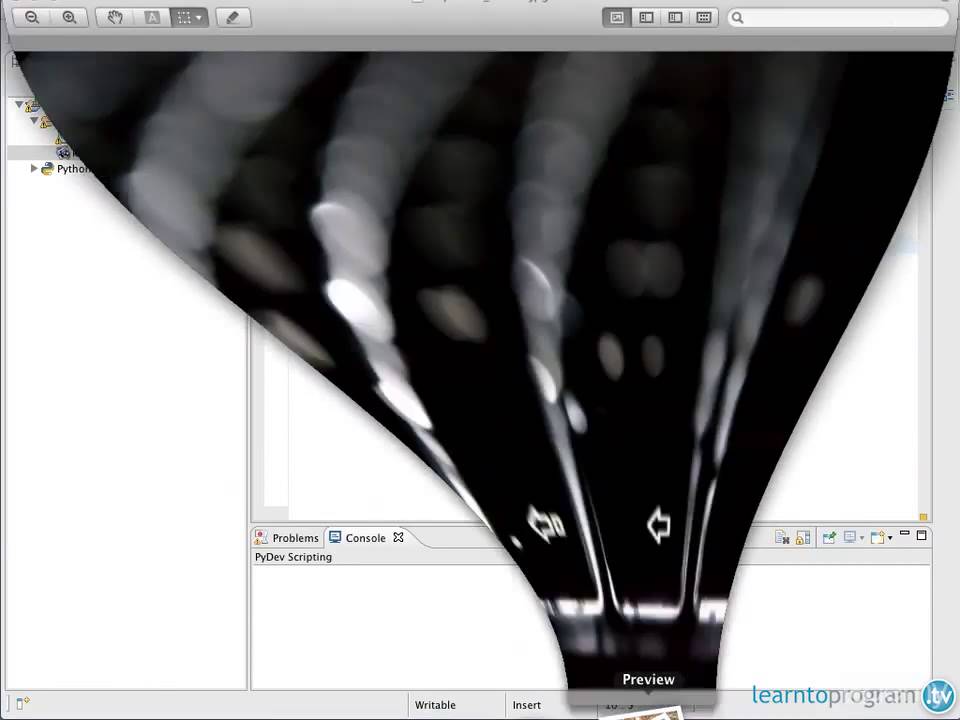Open the Open Console dropdown arrow
960x720 pixels.
890,538
